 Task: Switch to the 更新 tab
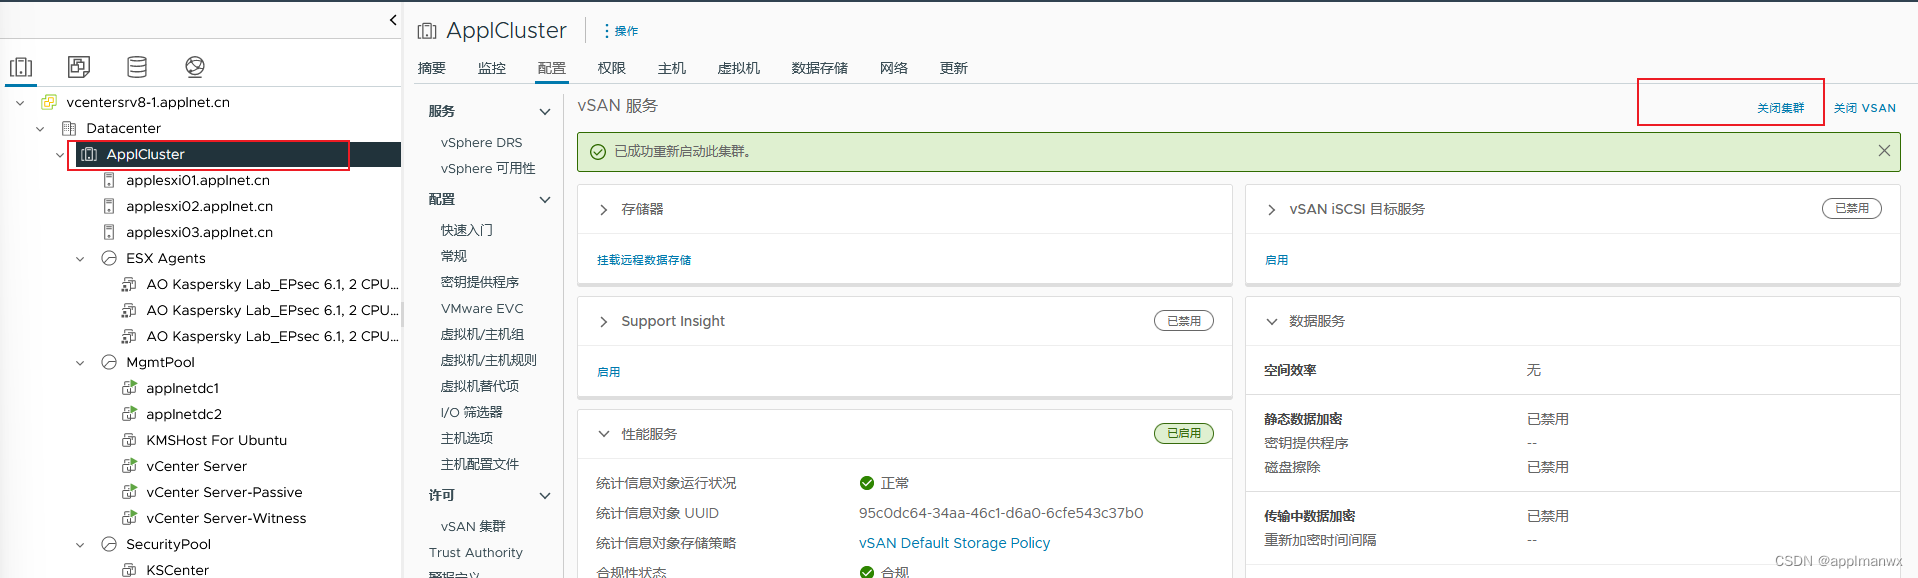click(x=954, y=68)
